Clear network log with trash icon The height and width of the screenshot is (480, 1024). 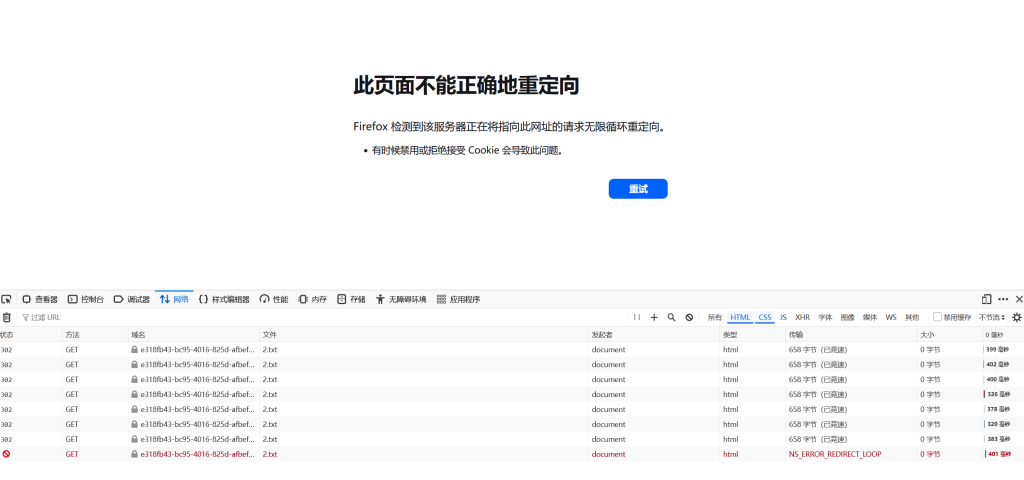click(6, 317)
